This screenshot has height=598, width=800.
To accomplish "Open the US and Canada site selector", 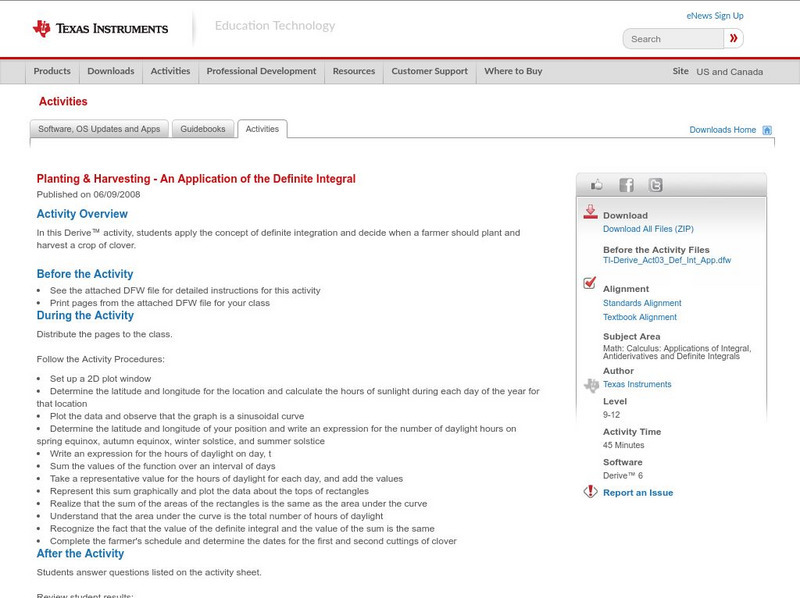I will 729,72.
